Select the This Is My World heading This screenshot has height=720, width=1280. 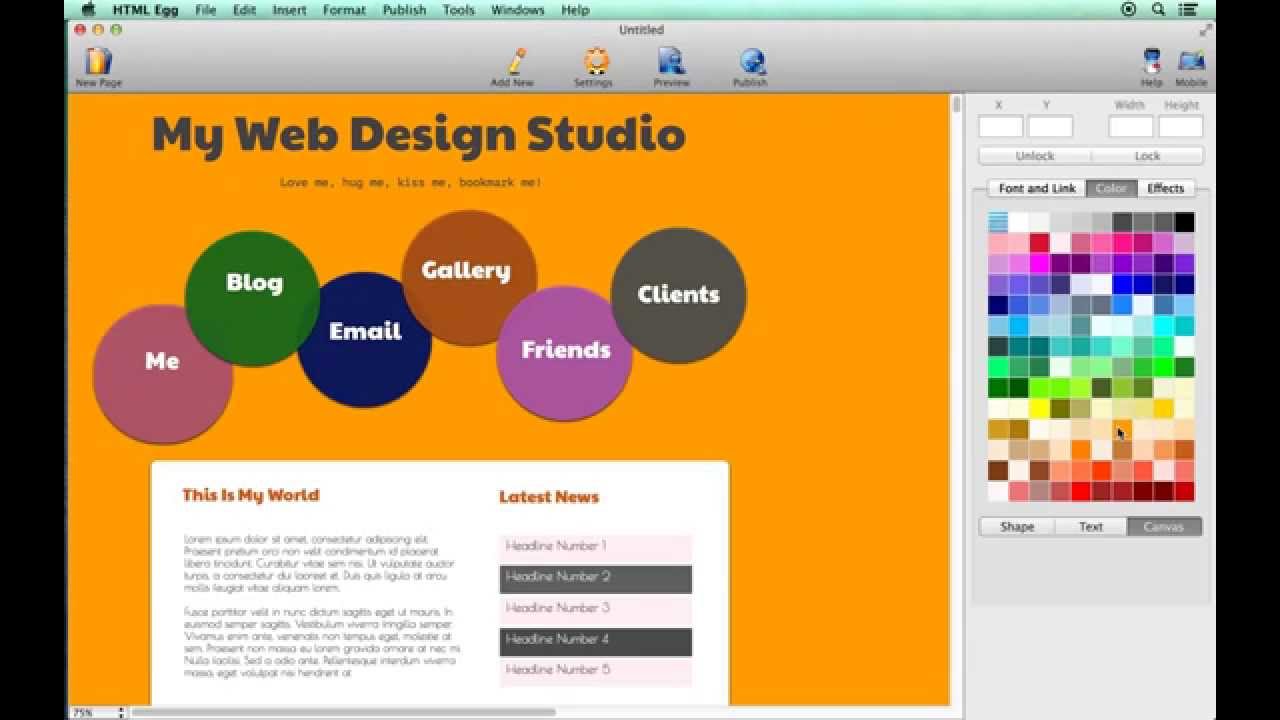coord(251,495)
